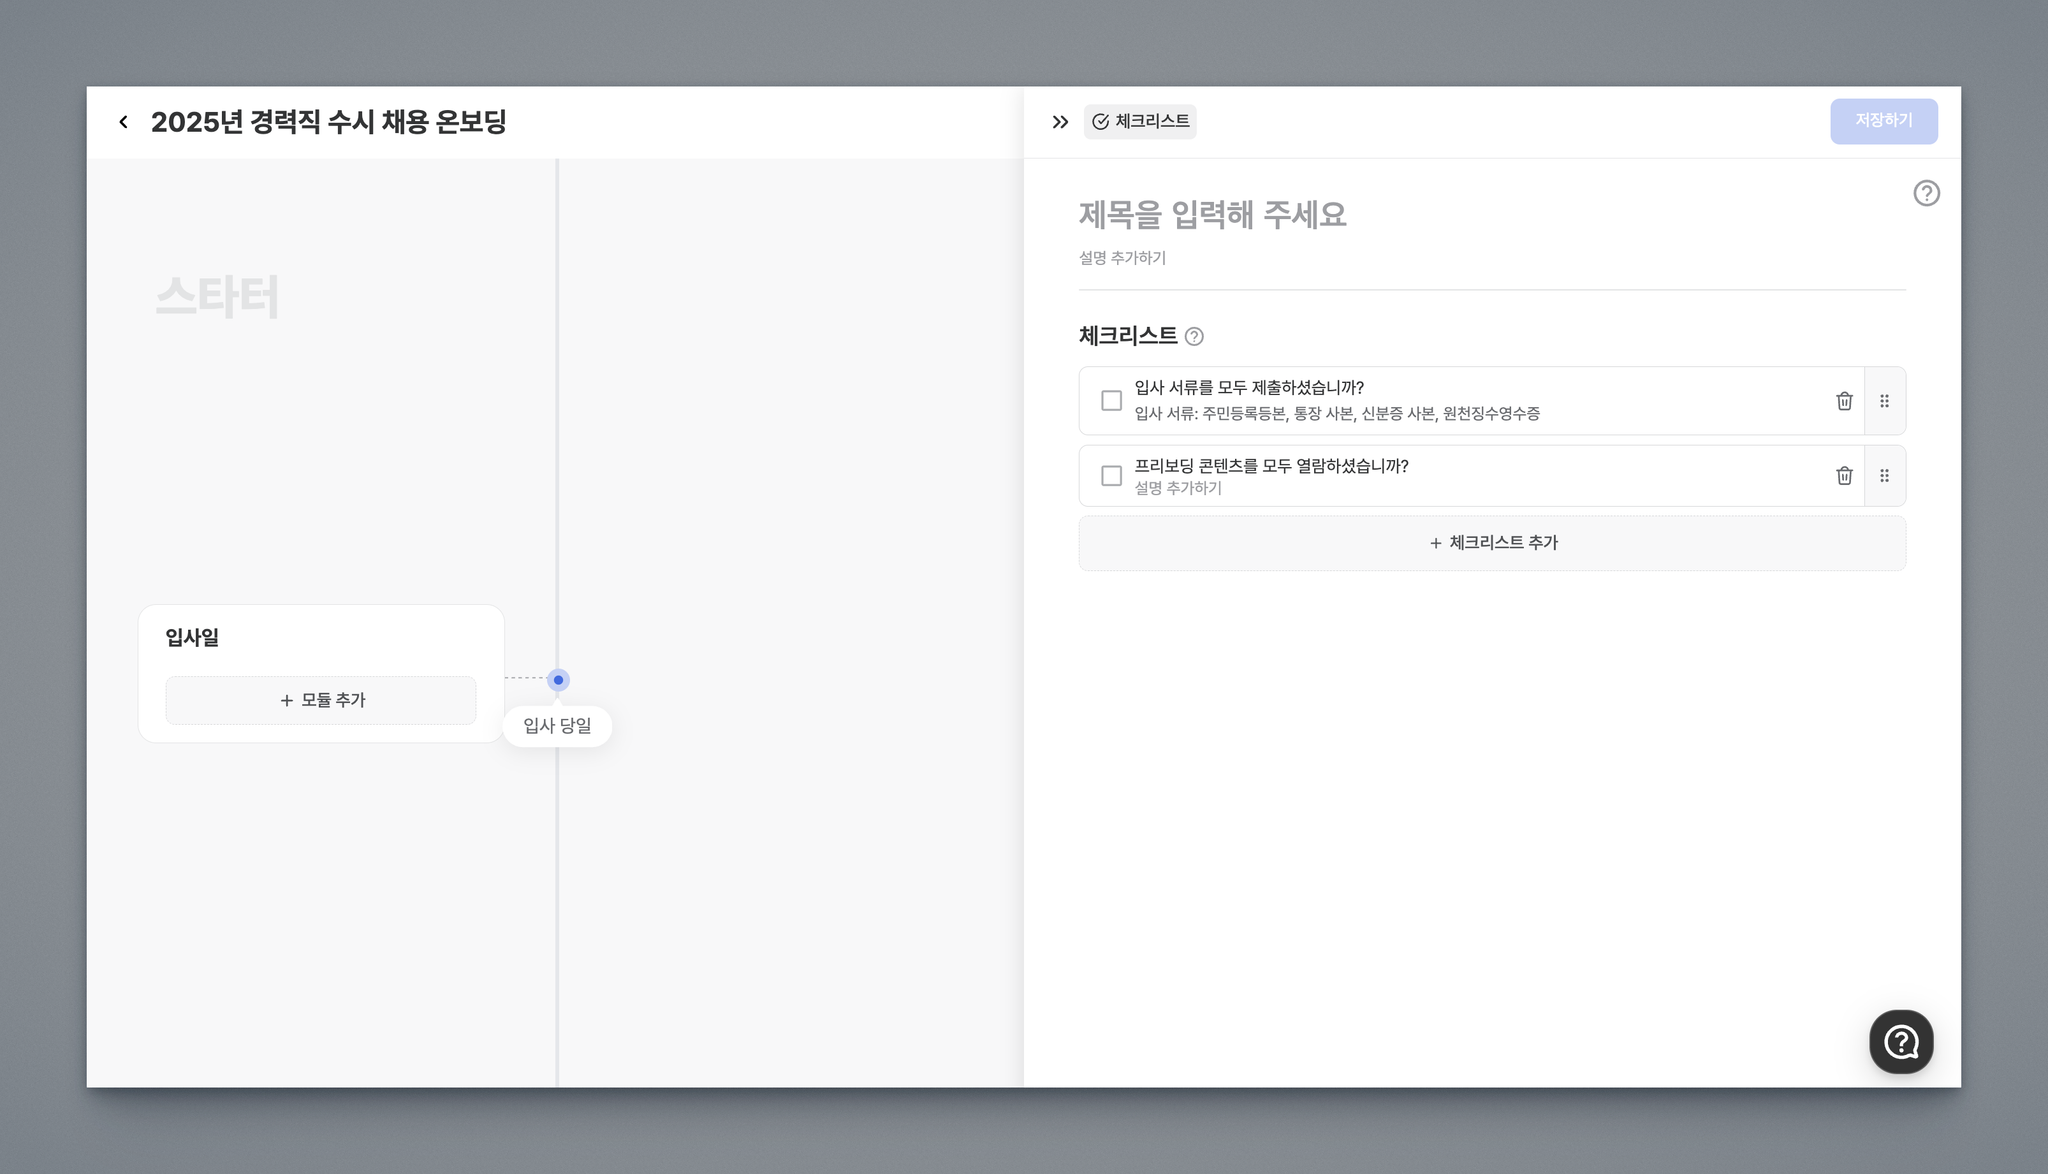The image size is (2048, 1174).
Task: Click the 모듈 추가 button in 입사일 card
Action: (321, 700)
